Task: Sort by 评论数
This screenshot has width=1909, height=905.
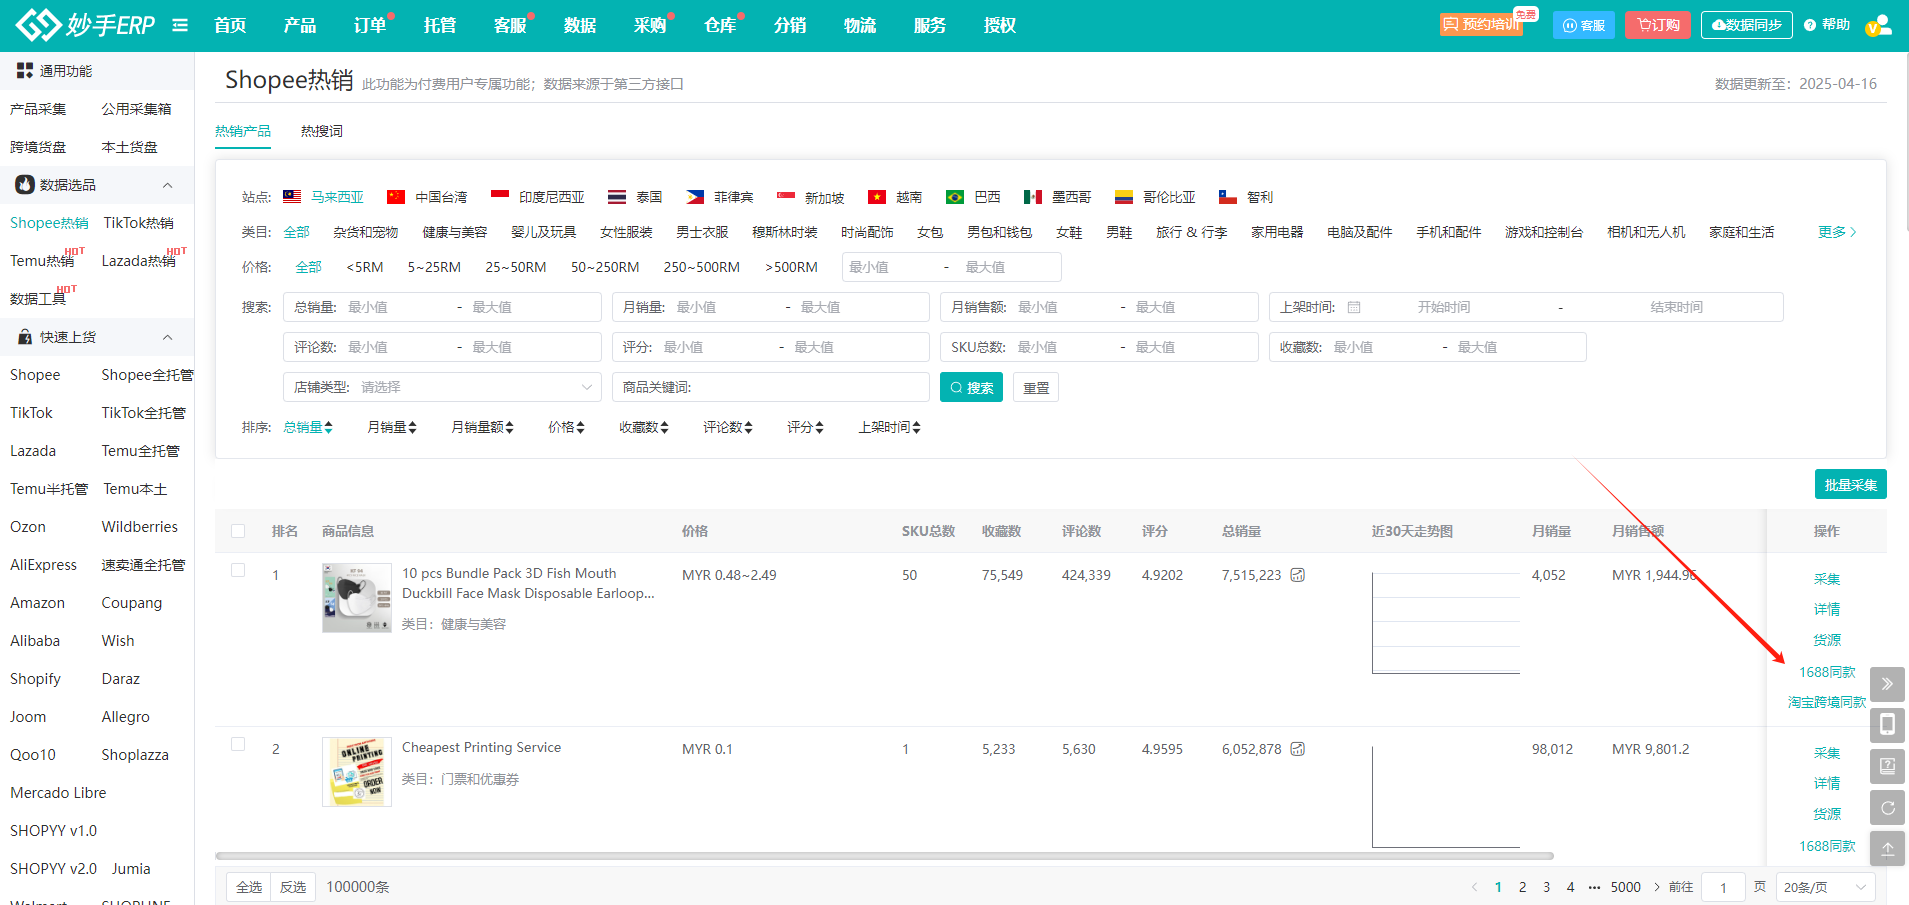Action: tap(728, 427)
